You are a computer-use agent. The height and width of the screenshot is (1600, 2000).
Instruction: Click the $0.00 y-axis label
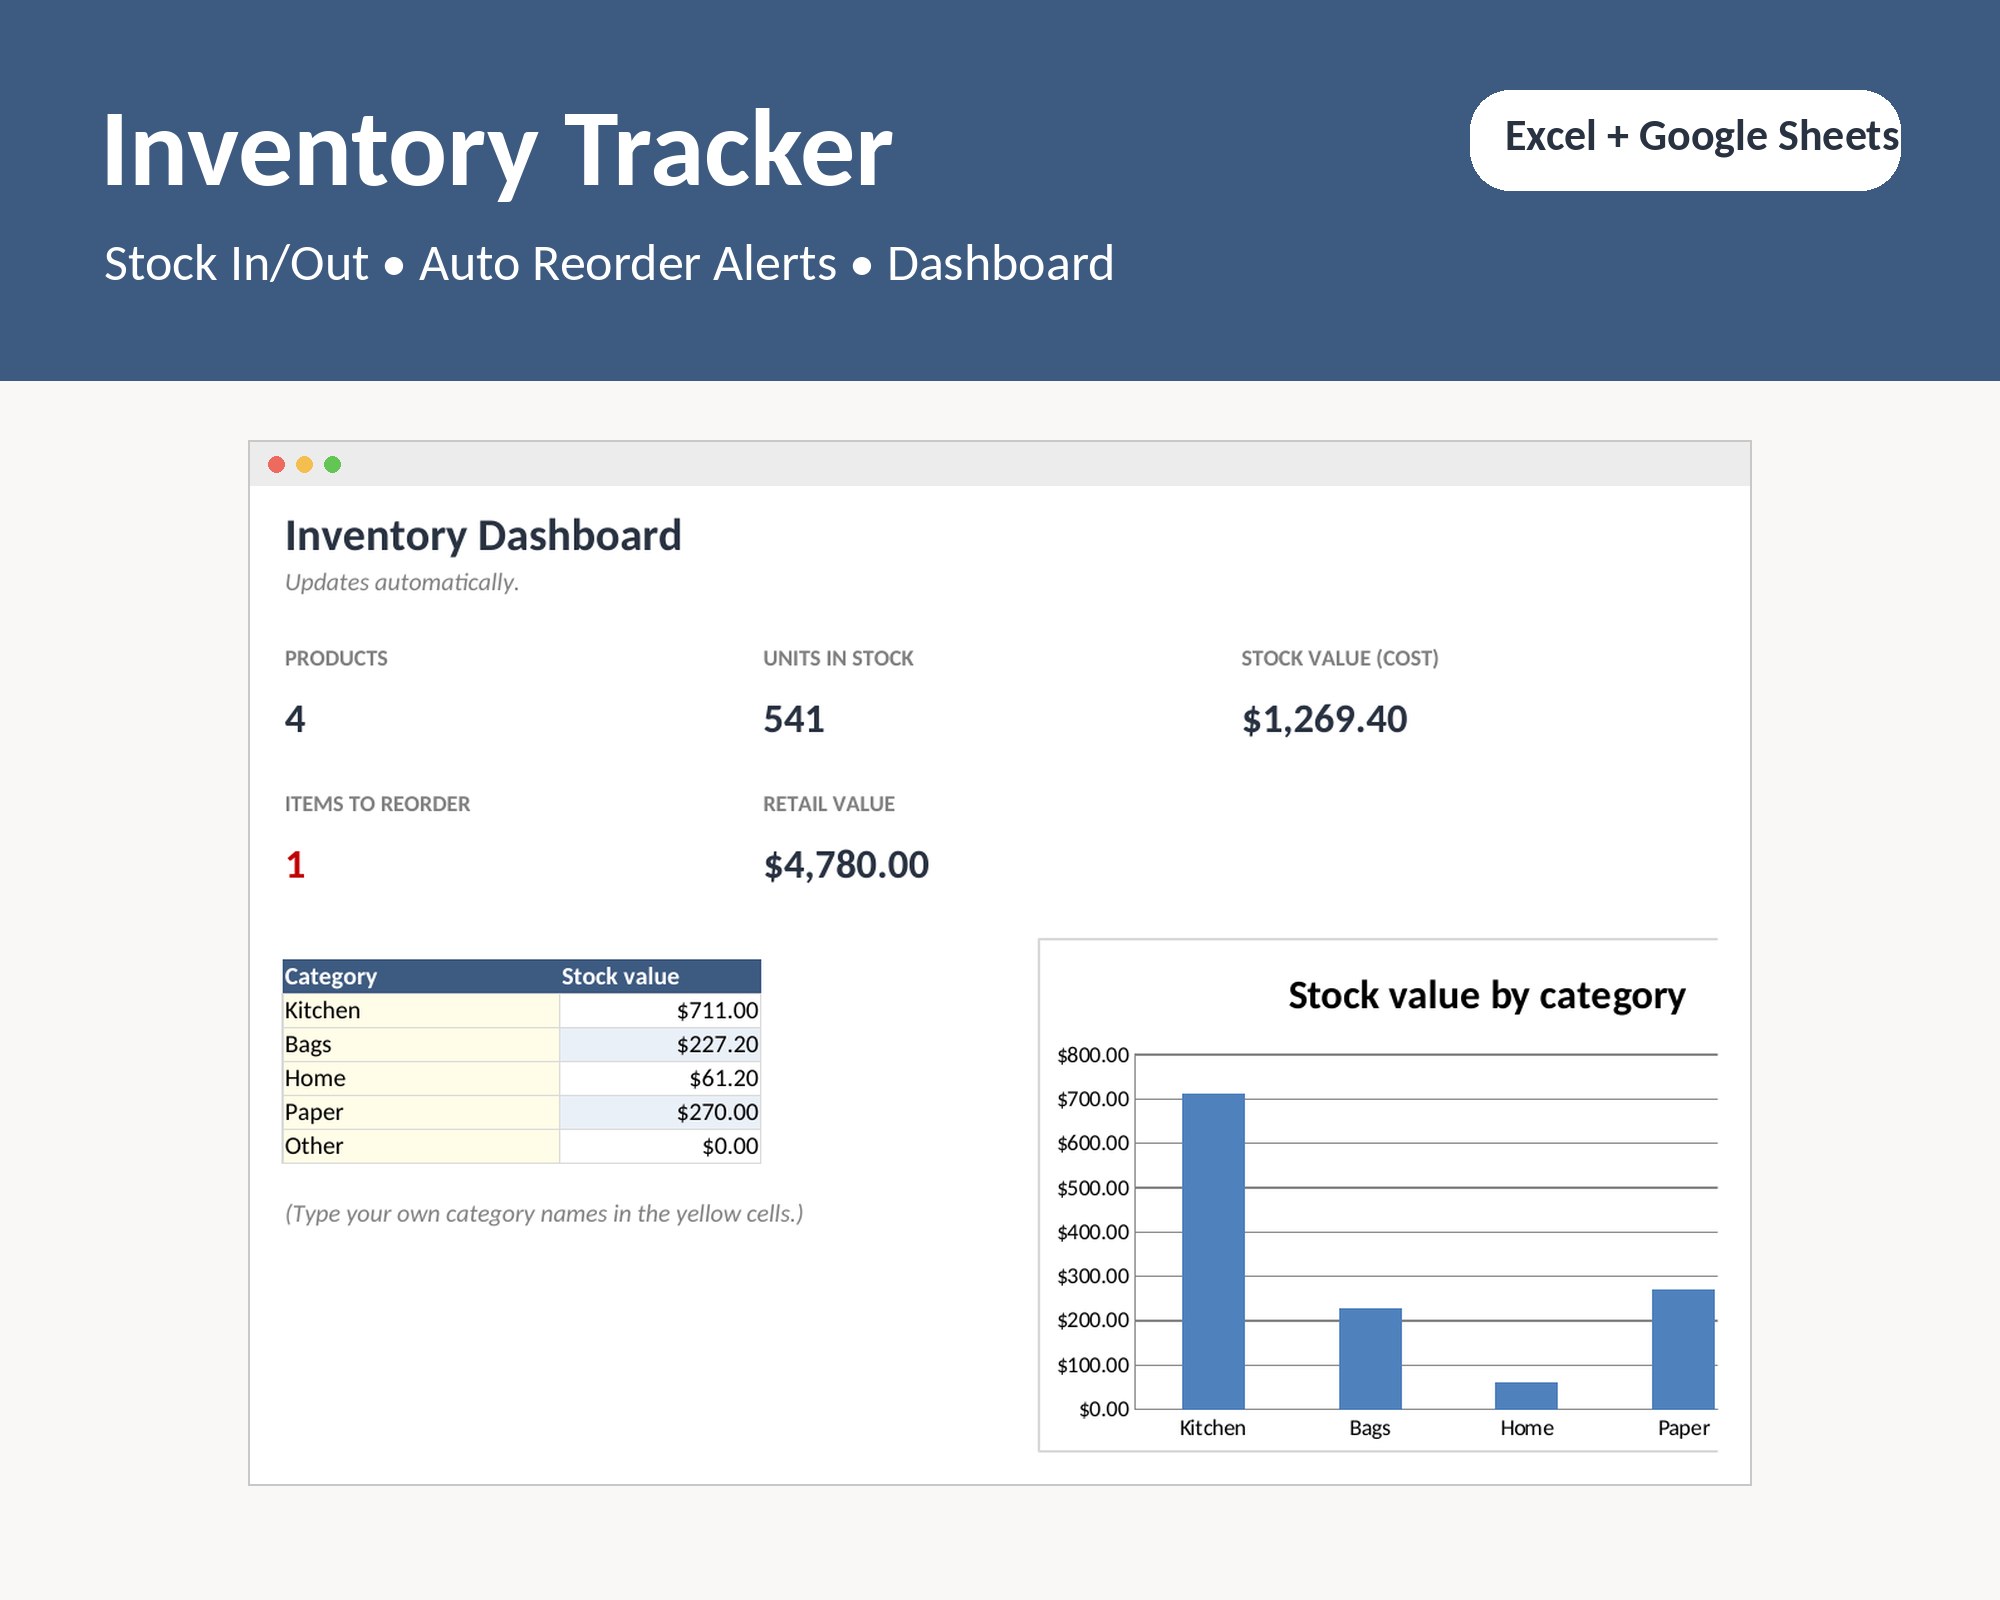(x=1104, y=1409)
